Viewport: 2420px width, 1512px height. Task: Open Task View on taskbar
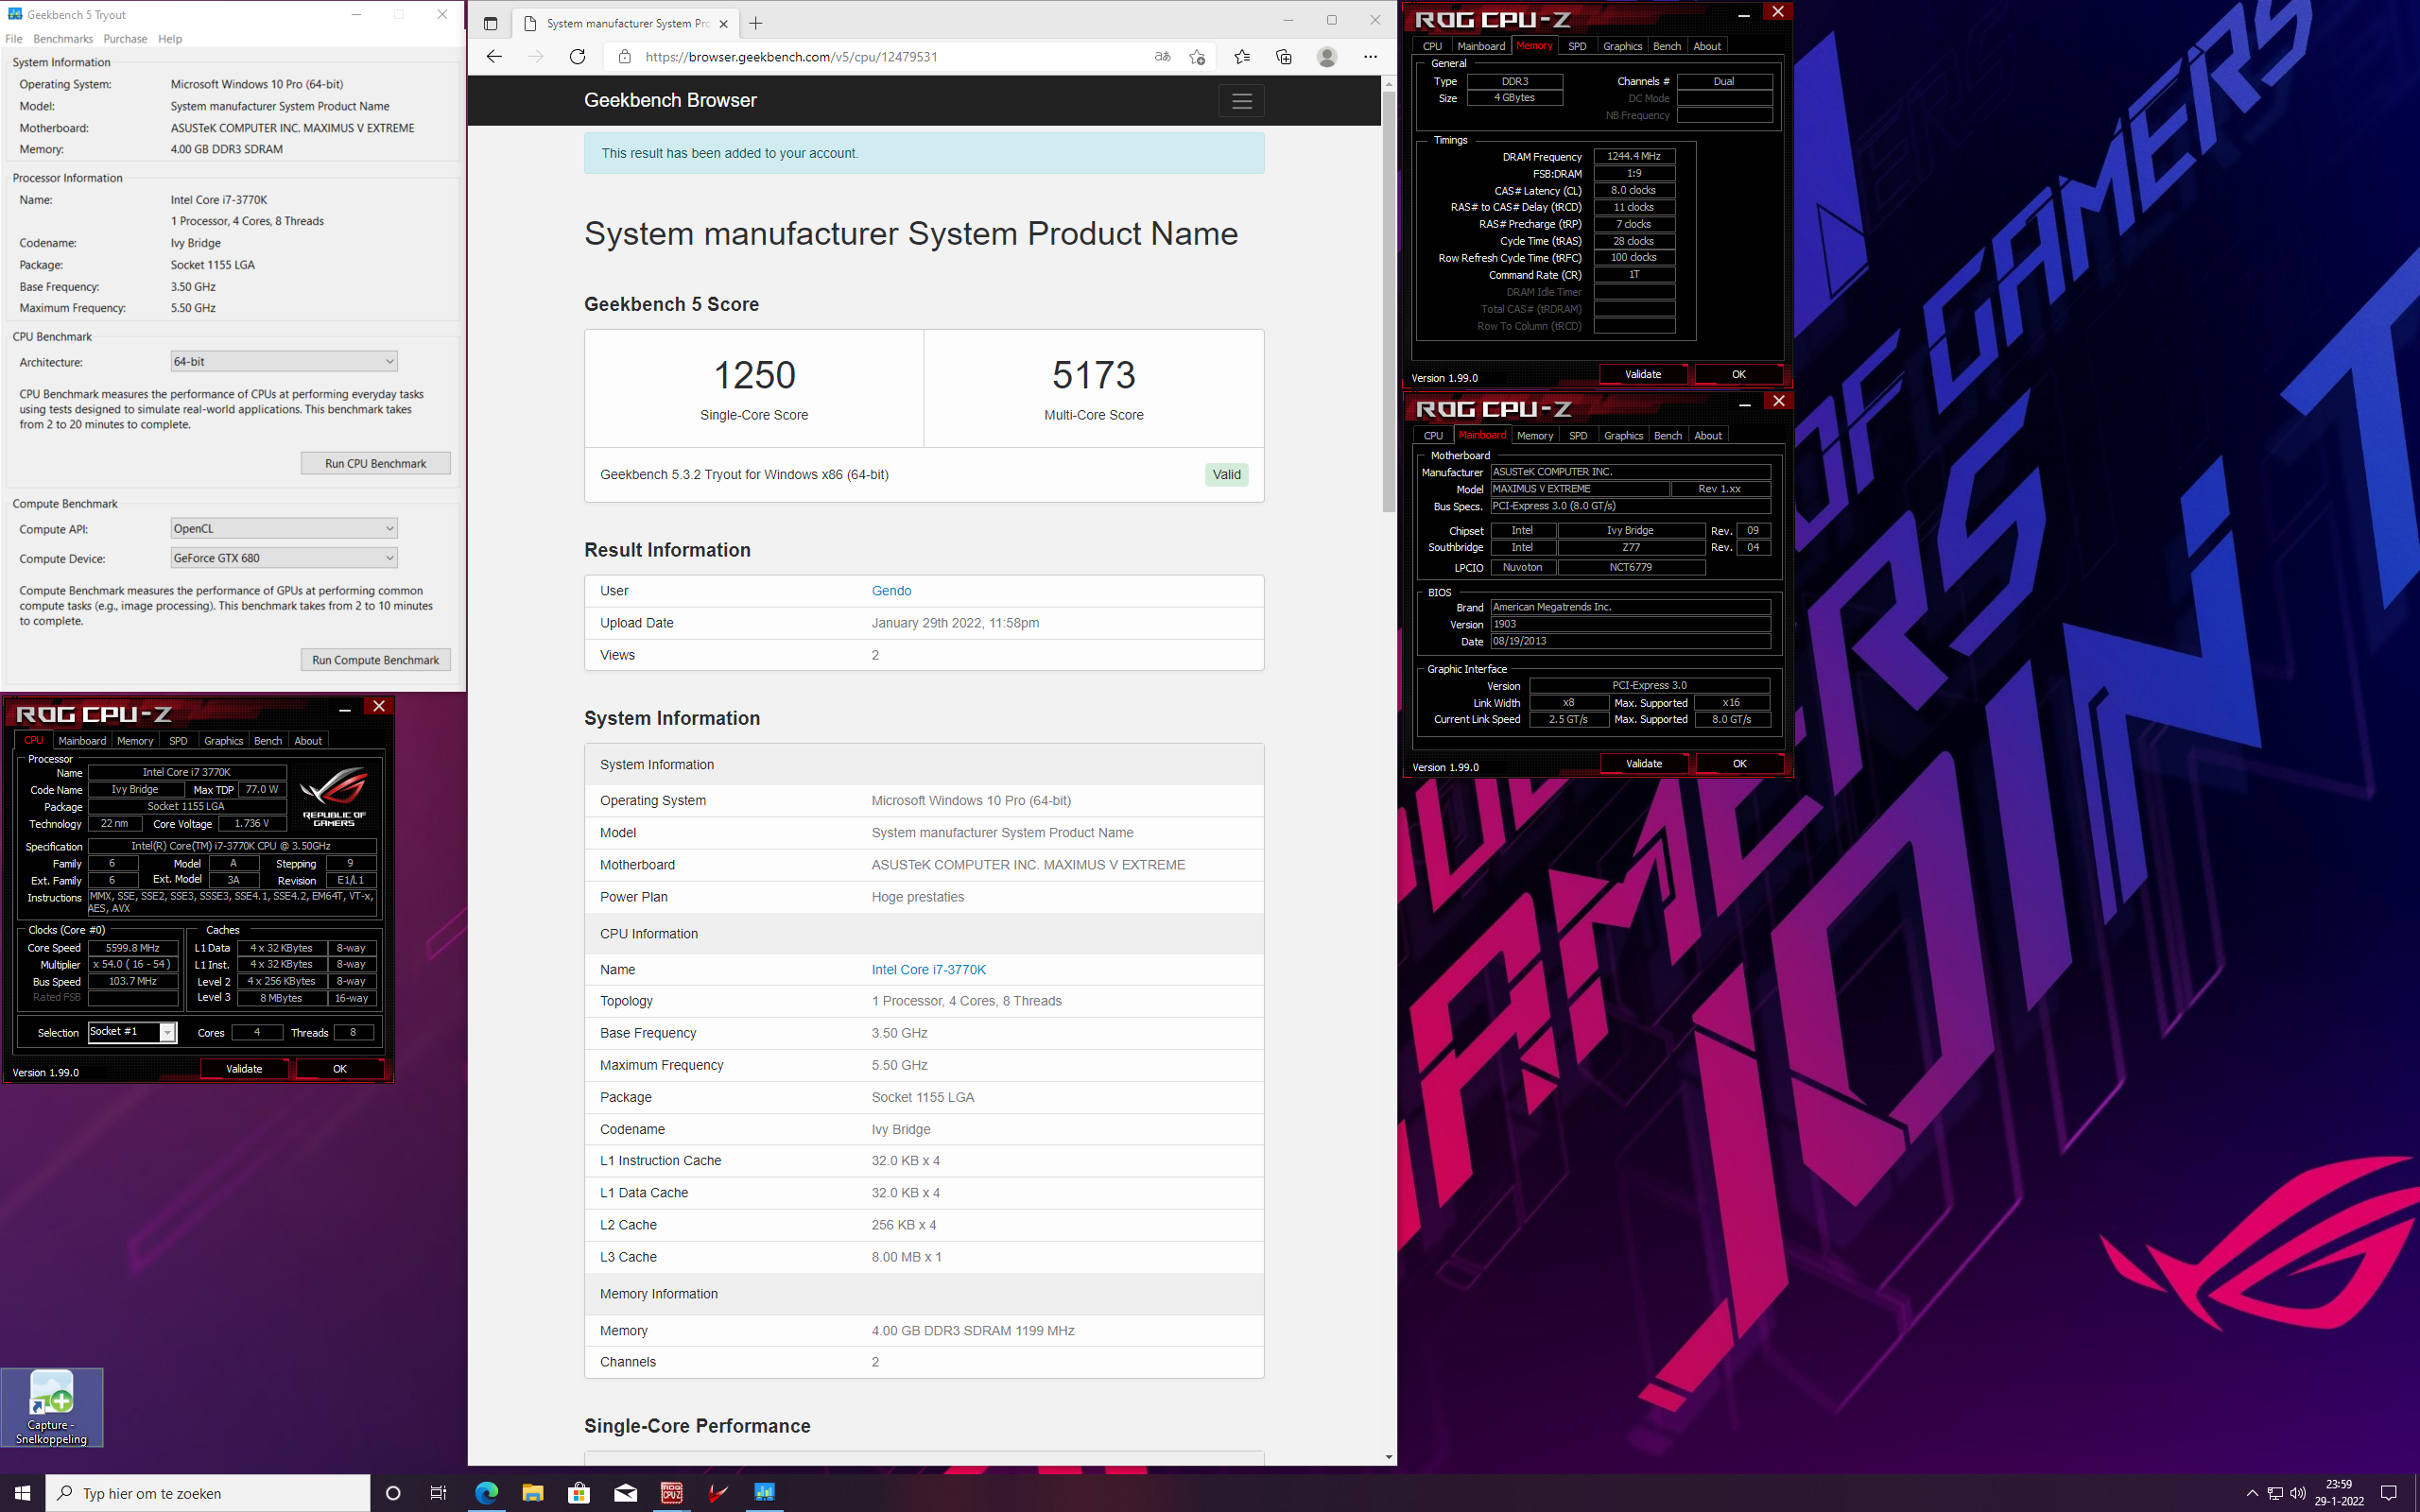click(438, 1493)
